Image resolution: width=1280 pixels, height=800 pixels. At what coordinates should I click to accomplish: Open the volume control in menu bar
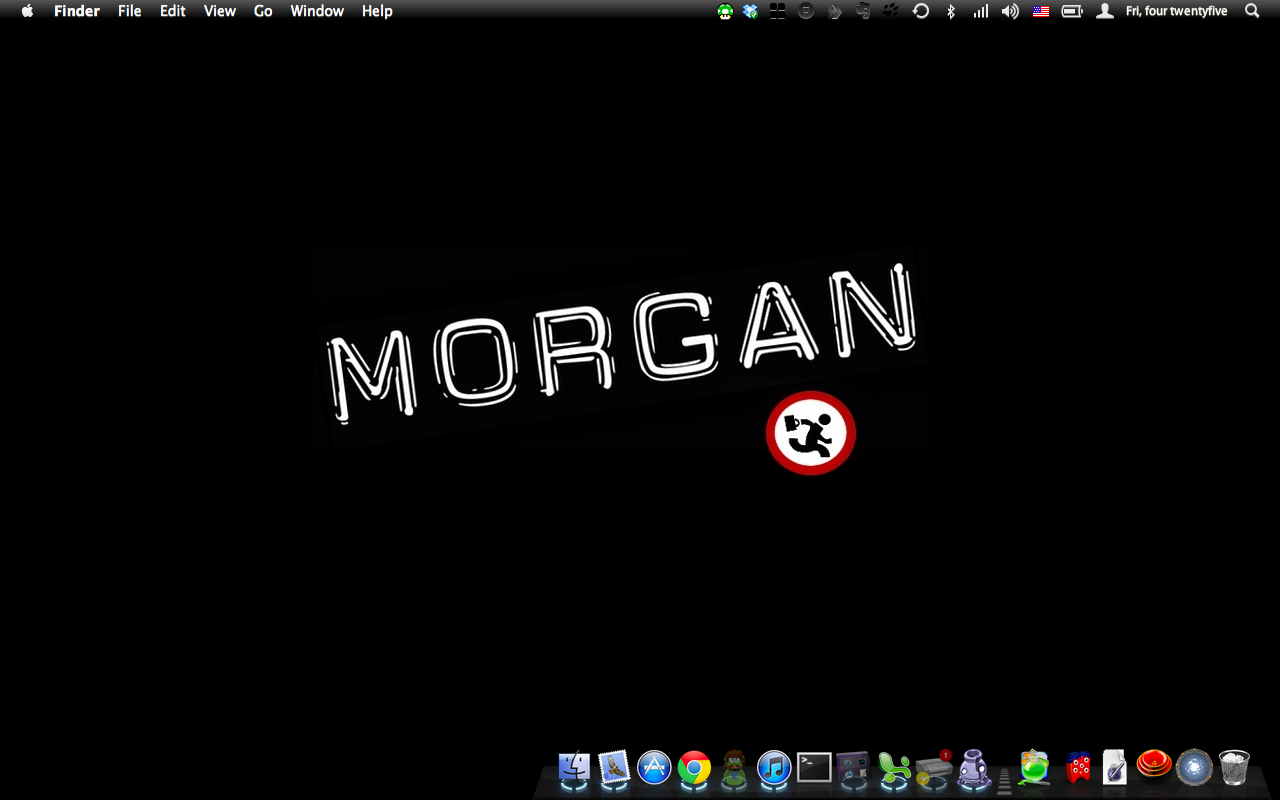coord(1011,11)
